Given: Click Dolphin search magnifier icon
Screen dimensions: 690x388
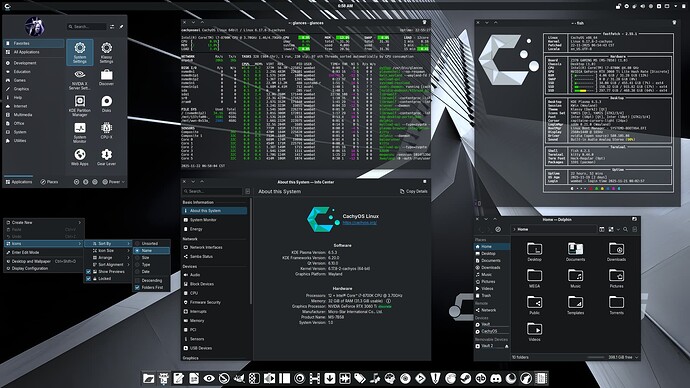Looking at the screenshot, I should (x=625, y=229).
